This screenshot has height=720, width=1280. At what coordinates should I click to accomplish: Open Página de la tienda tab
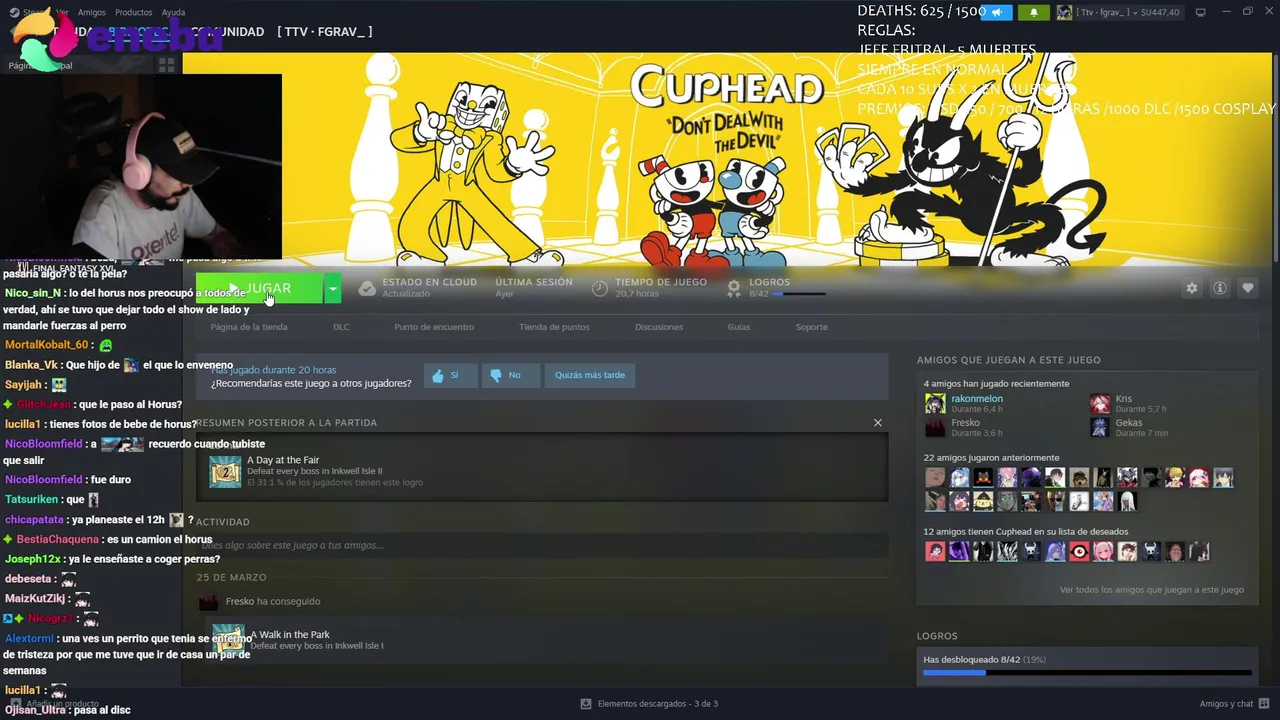click(x=249, y=327)
